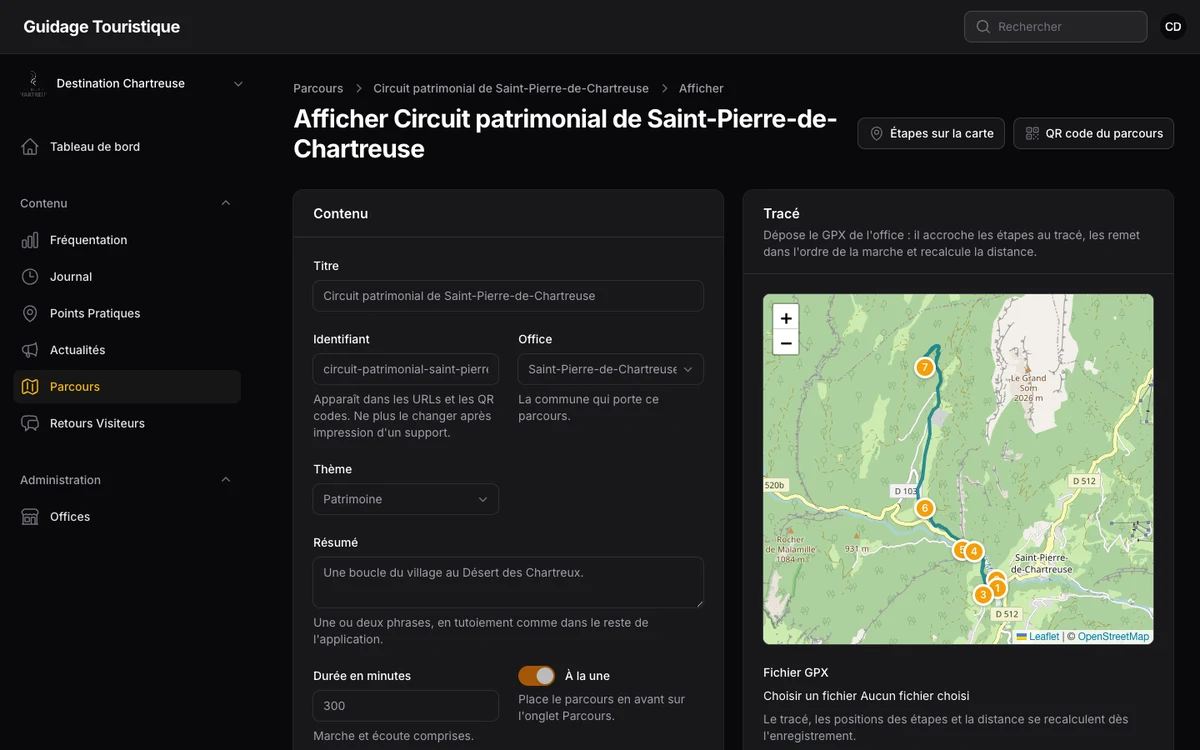The width and height of the screenshot is (1200, 750).
Task: Focus the Rechercher search box
Action: coord(1055,27)
